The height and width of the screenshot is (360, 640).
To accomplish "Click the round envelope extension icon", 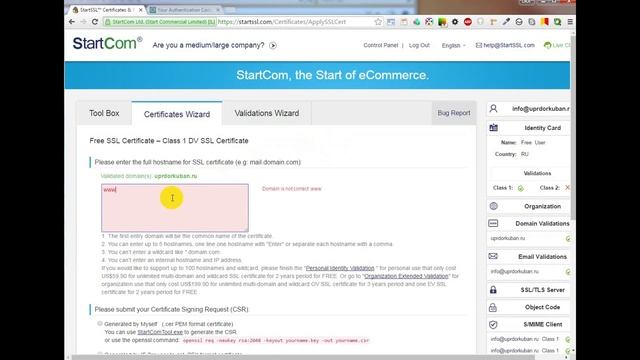I will tap(519, 22).
